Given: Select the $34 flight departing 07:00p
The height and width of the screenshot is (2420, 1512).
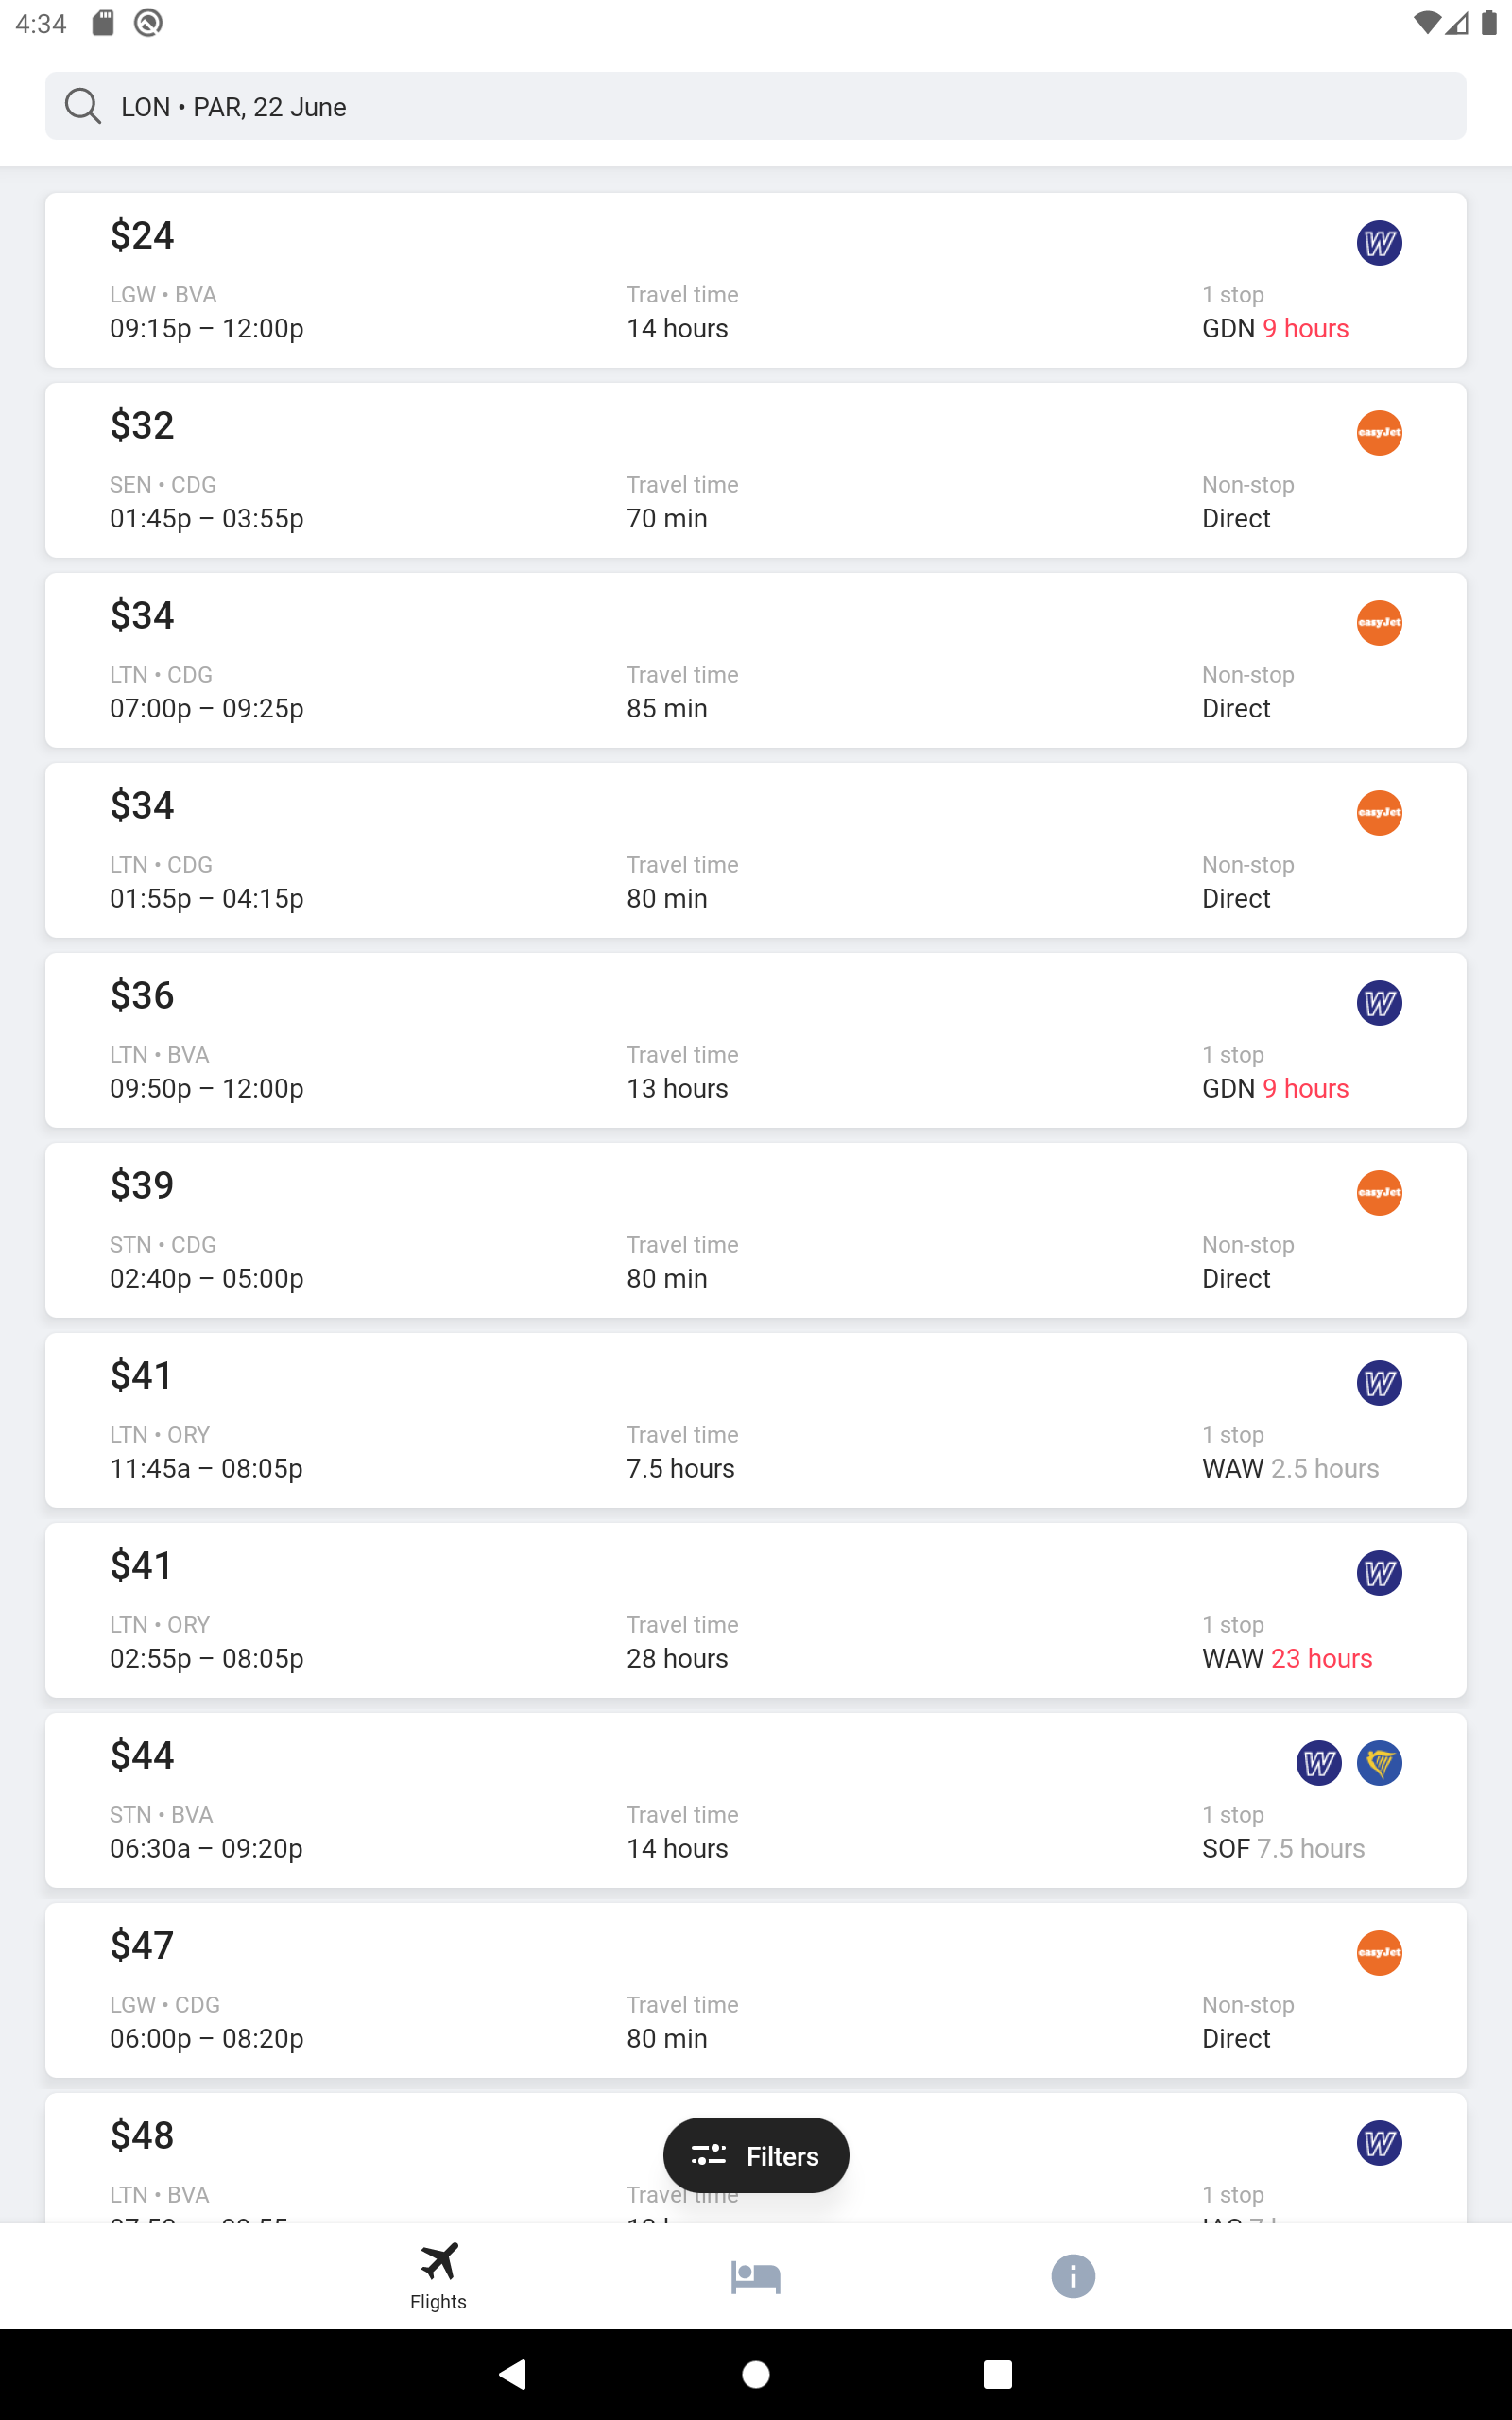Looking at the screenshot, I should (x=755, y=660).
